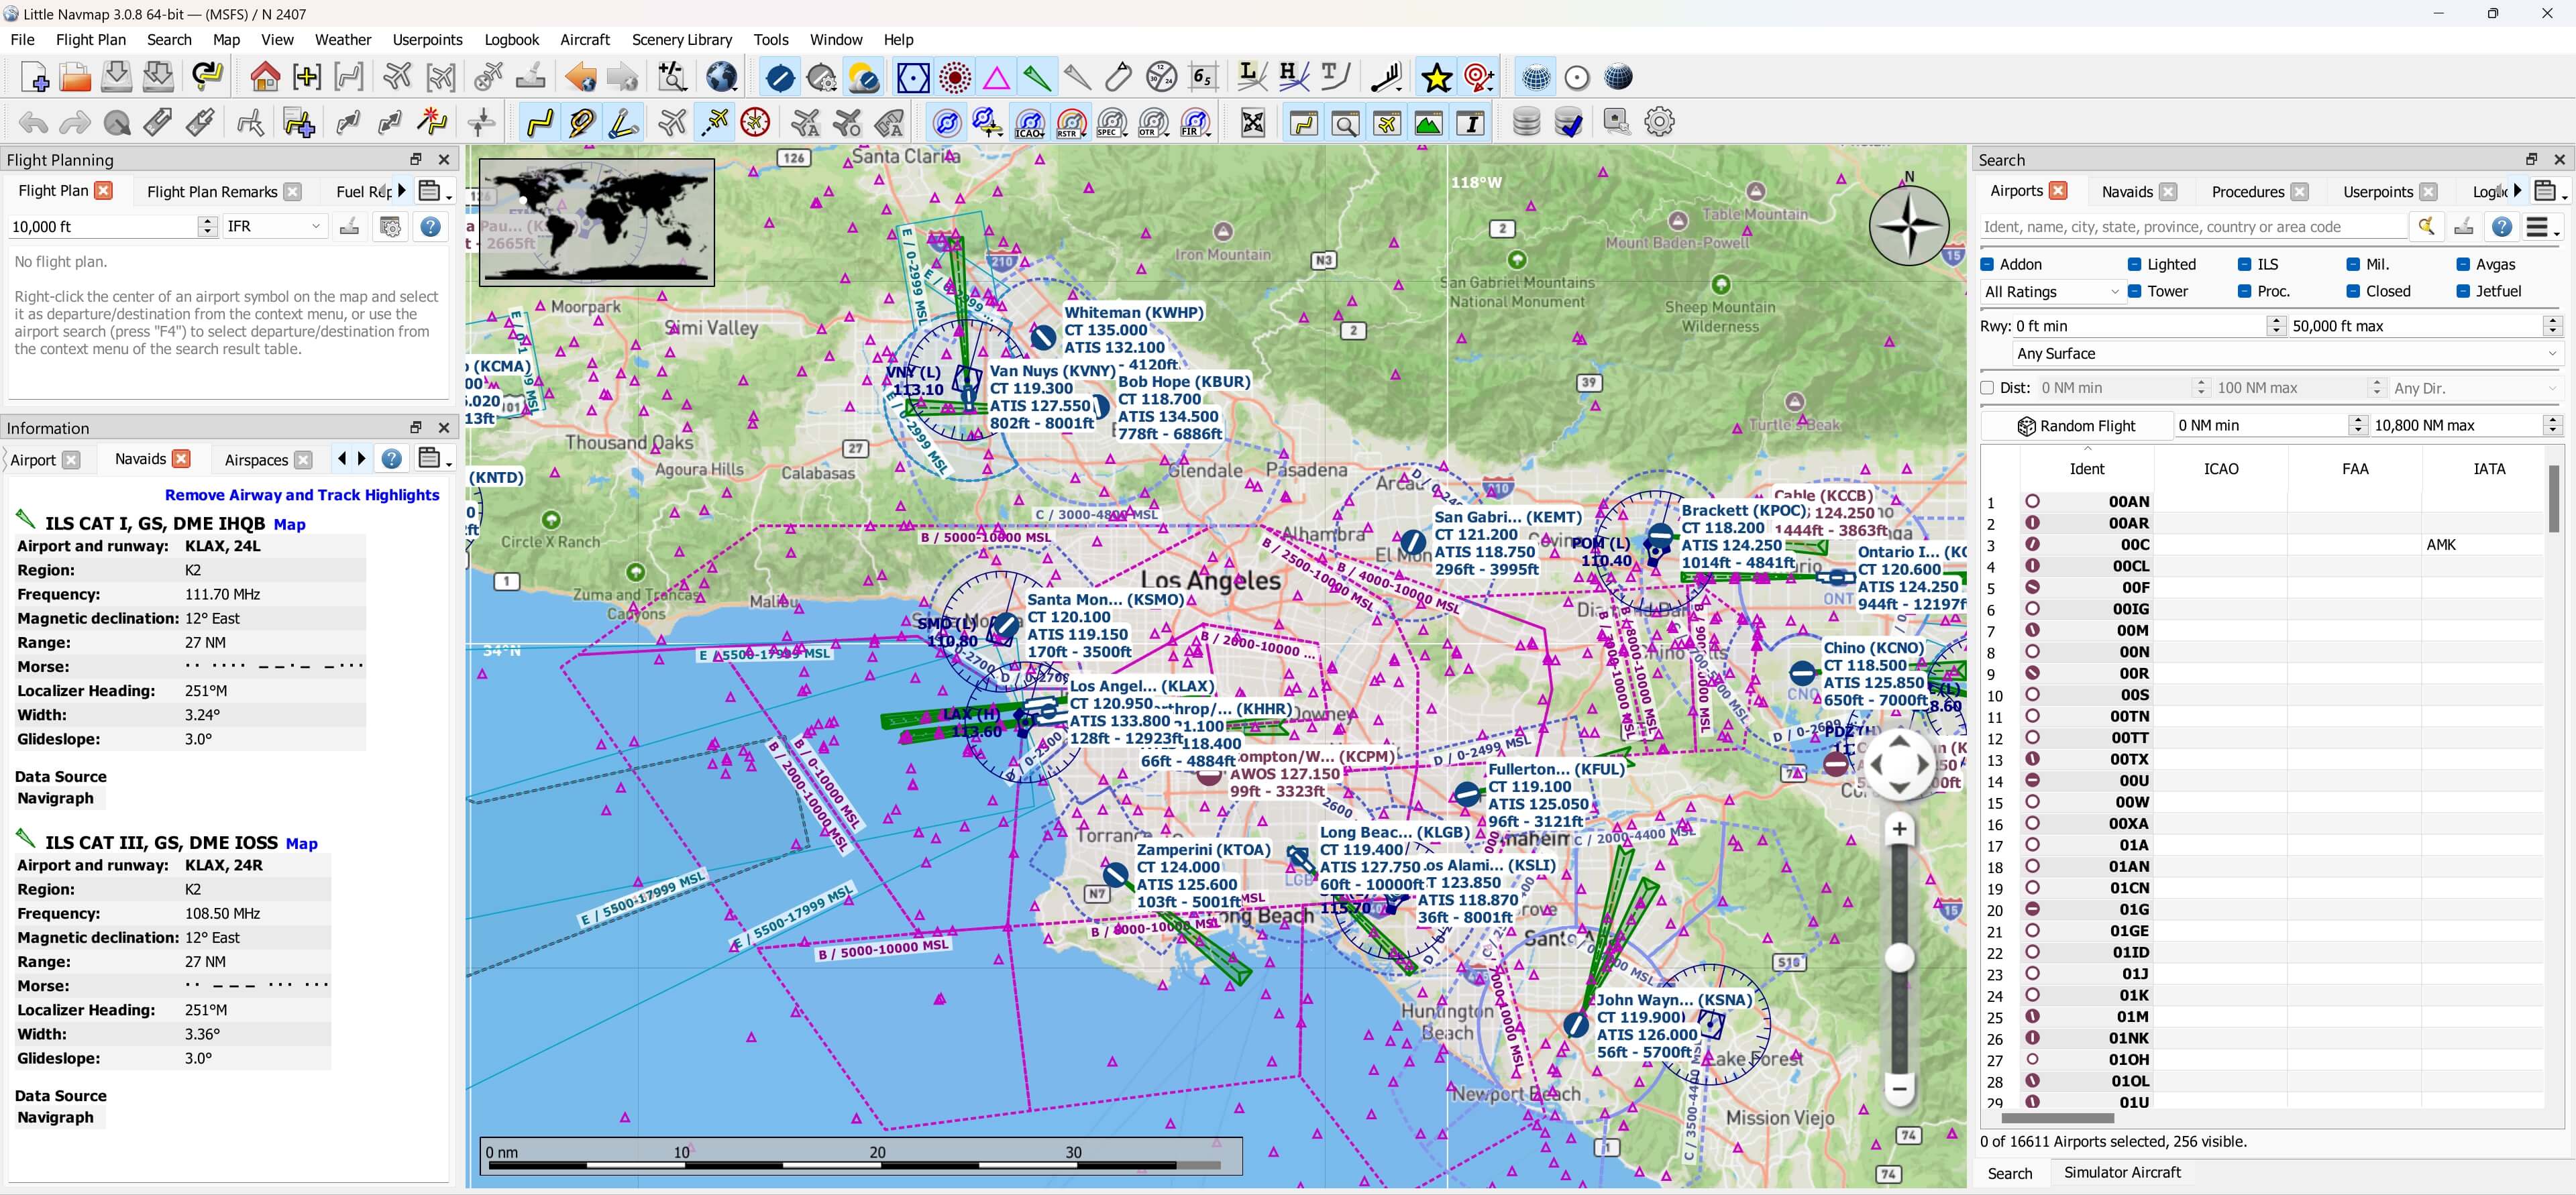Click the compass rose on the map

point(1908,227)
